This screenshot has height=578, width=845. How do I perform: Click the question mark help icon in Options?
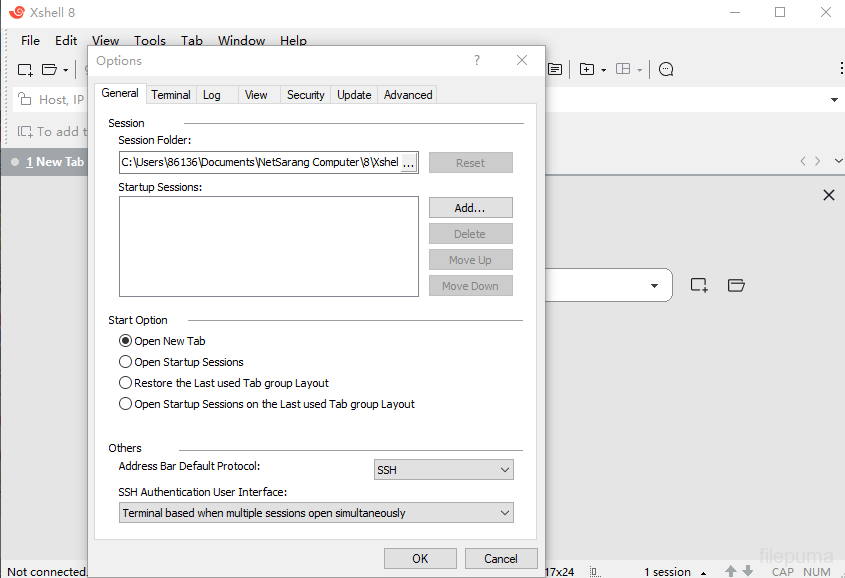[476, 60]
